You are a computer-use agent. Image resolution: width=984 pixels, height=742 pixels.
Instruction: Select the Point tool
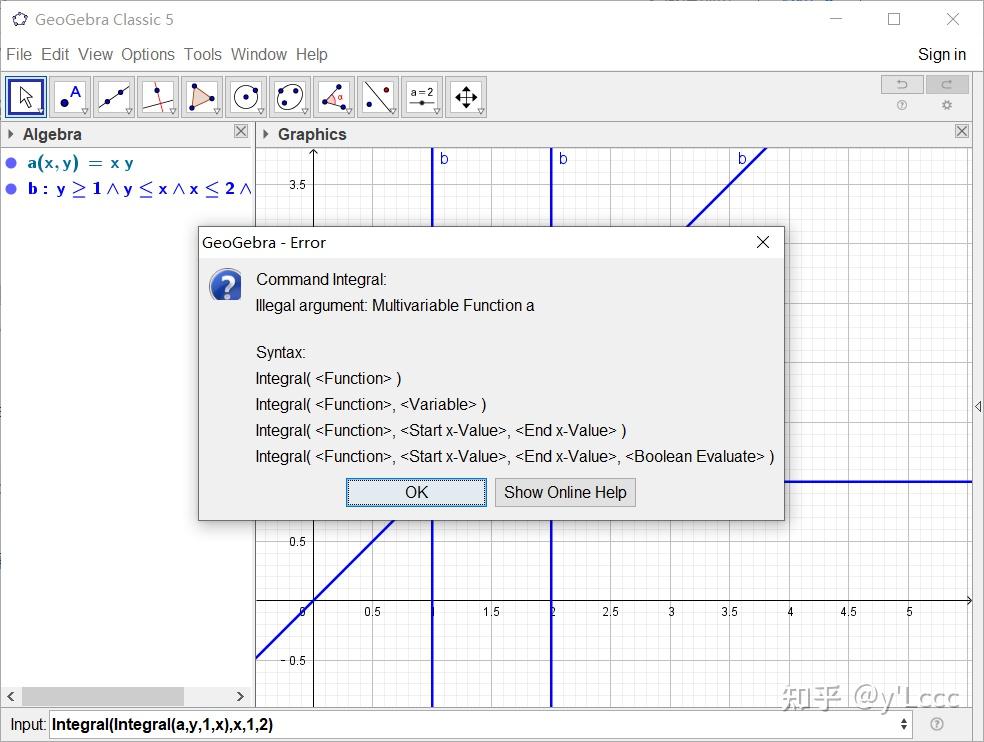pyautogui.click(x=70, y=97)
